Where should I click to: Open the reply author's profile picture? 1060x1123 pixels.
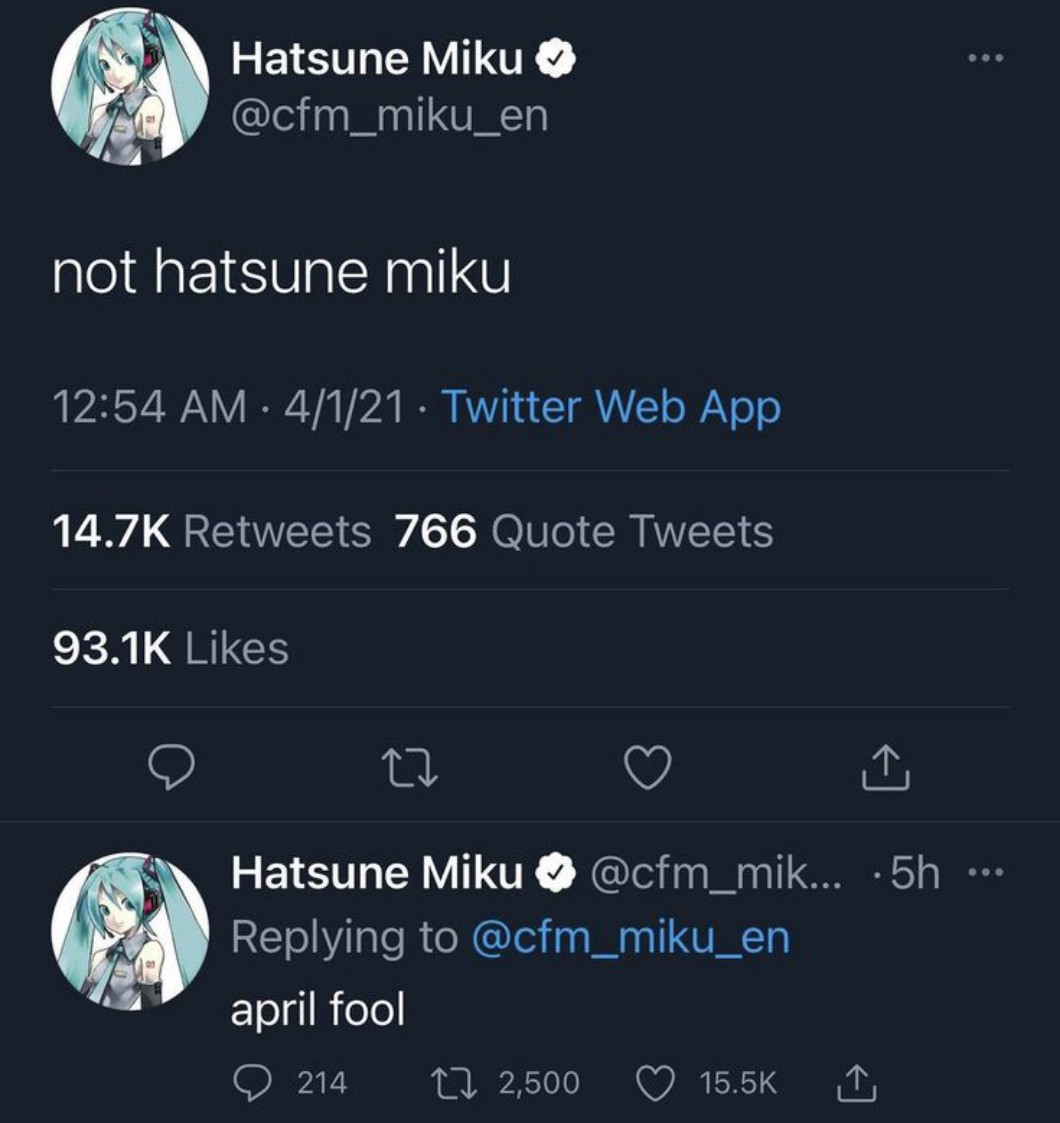click(x=129, y=930)
